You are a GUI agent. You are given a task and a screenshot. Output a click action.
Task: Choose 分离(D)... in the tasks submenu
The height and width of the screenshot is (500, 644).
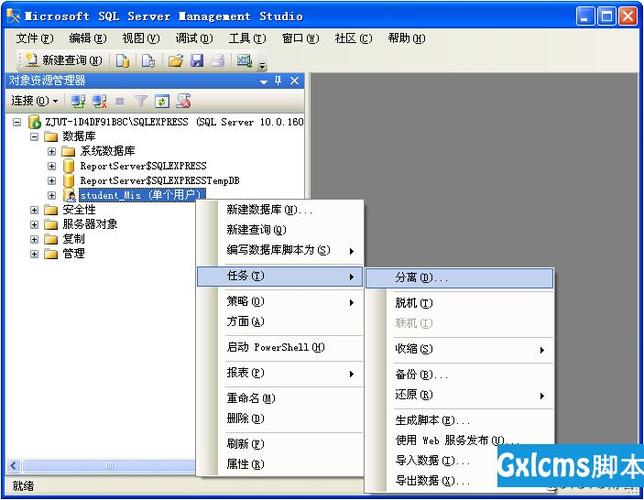point(459,278)
